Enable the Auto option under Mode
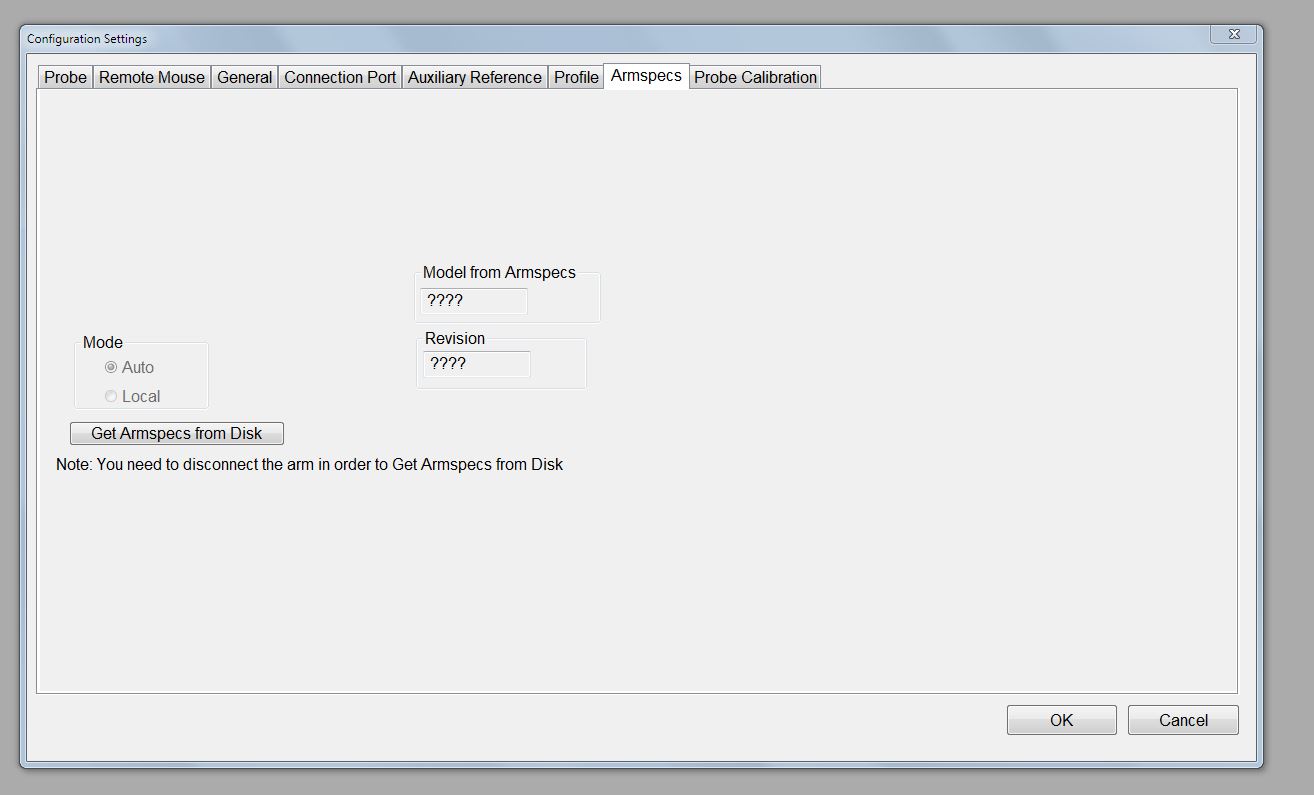This screenshot has height=795, width=1314. [x=111, y=367]
